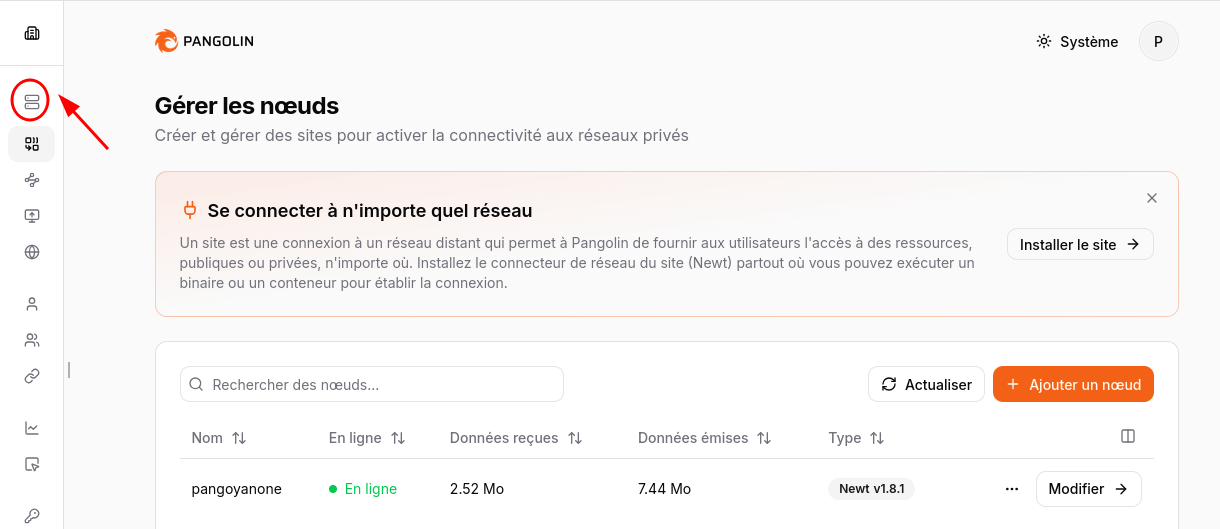Open the globe icon in the sidebar
Viewport: 1220px width, 529px height.
(32, 252)
